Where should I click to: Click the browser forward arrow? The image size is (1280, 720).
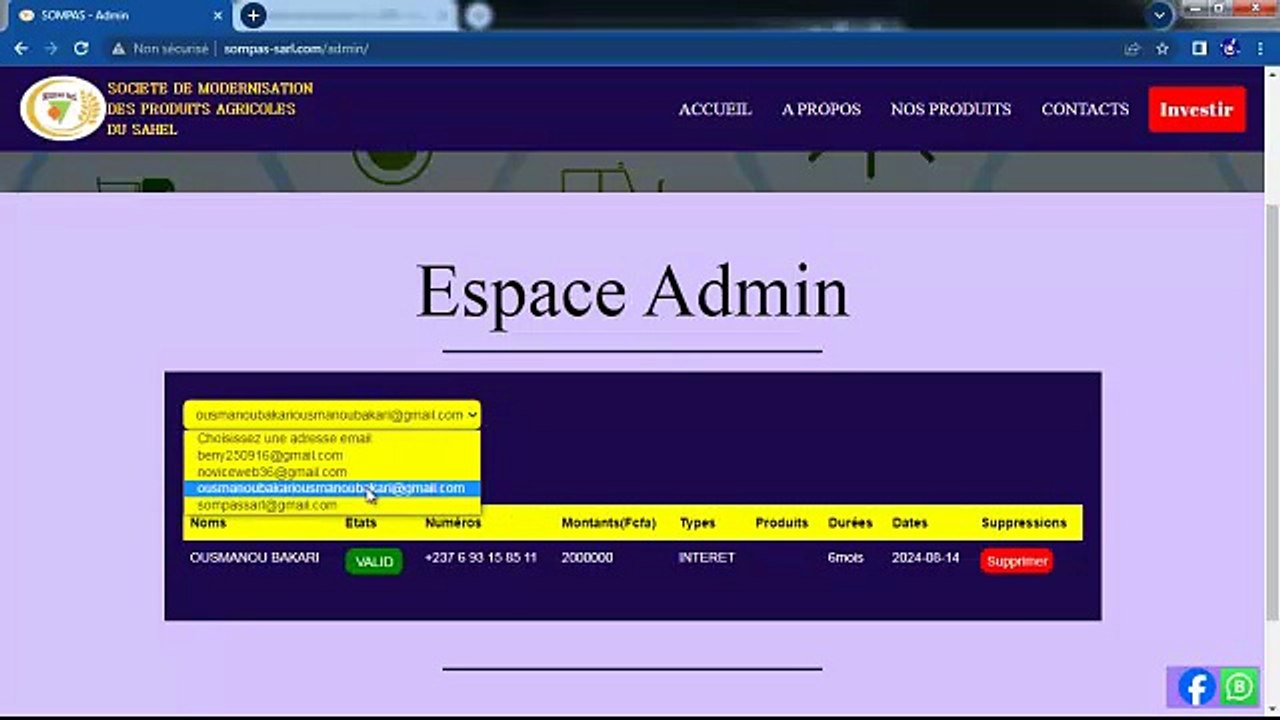pyautogui.click(x=51, y=48)
